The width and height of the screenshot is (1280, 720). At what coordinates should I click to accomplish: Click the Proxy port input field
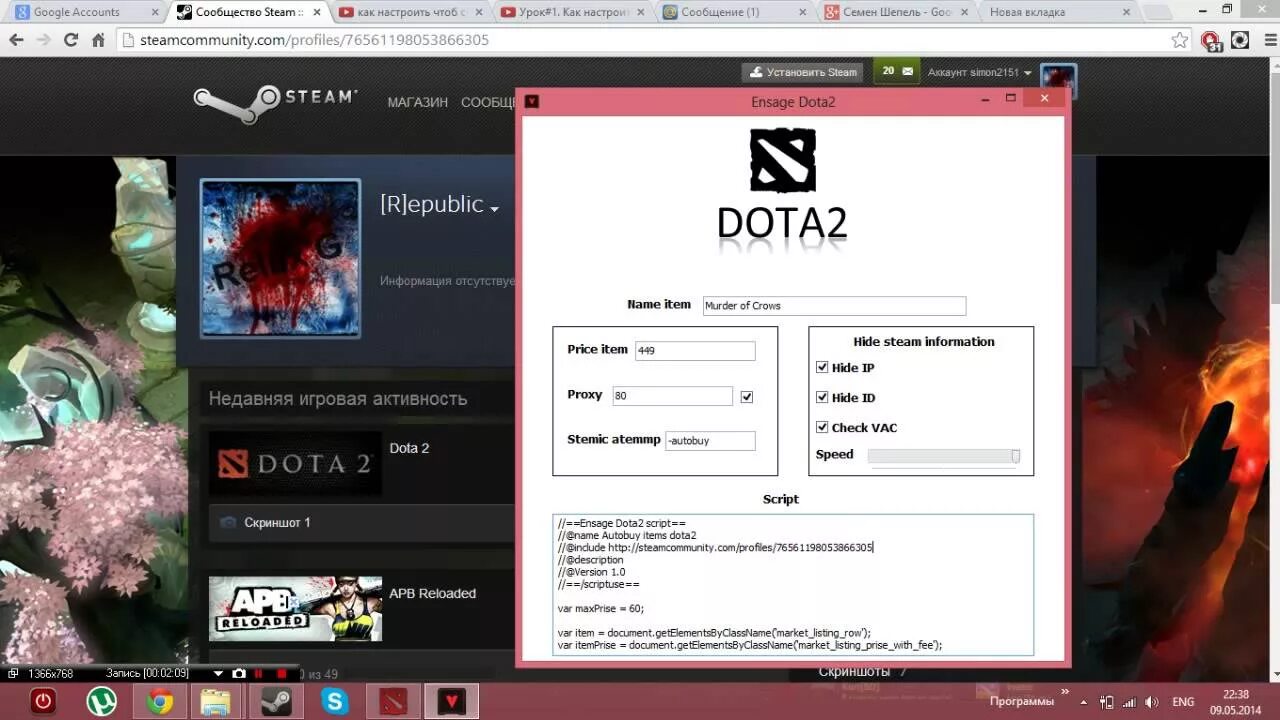tap(672, 396)
